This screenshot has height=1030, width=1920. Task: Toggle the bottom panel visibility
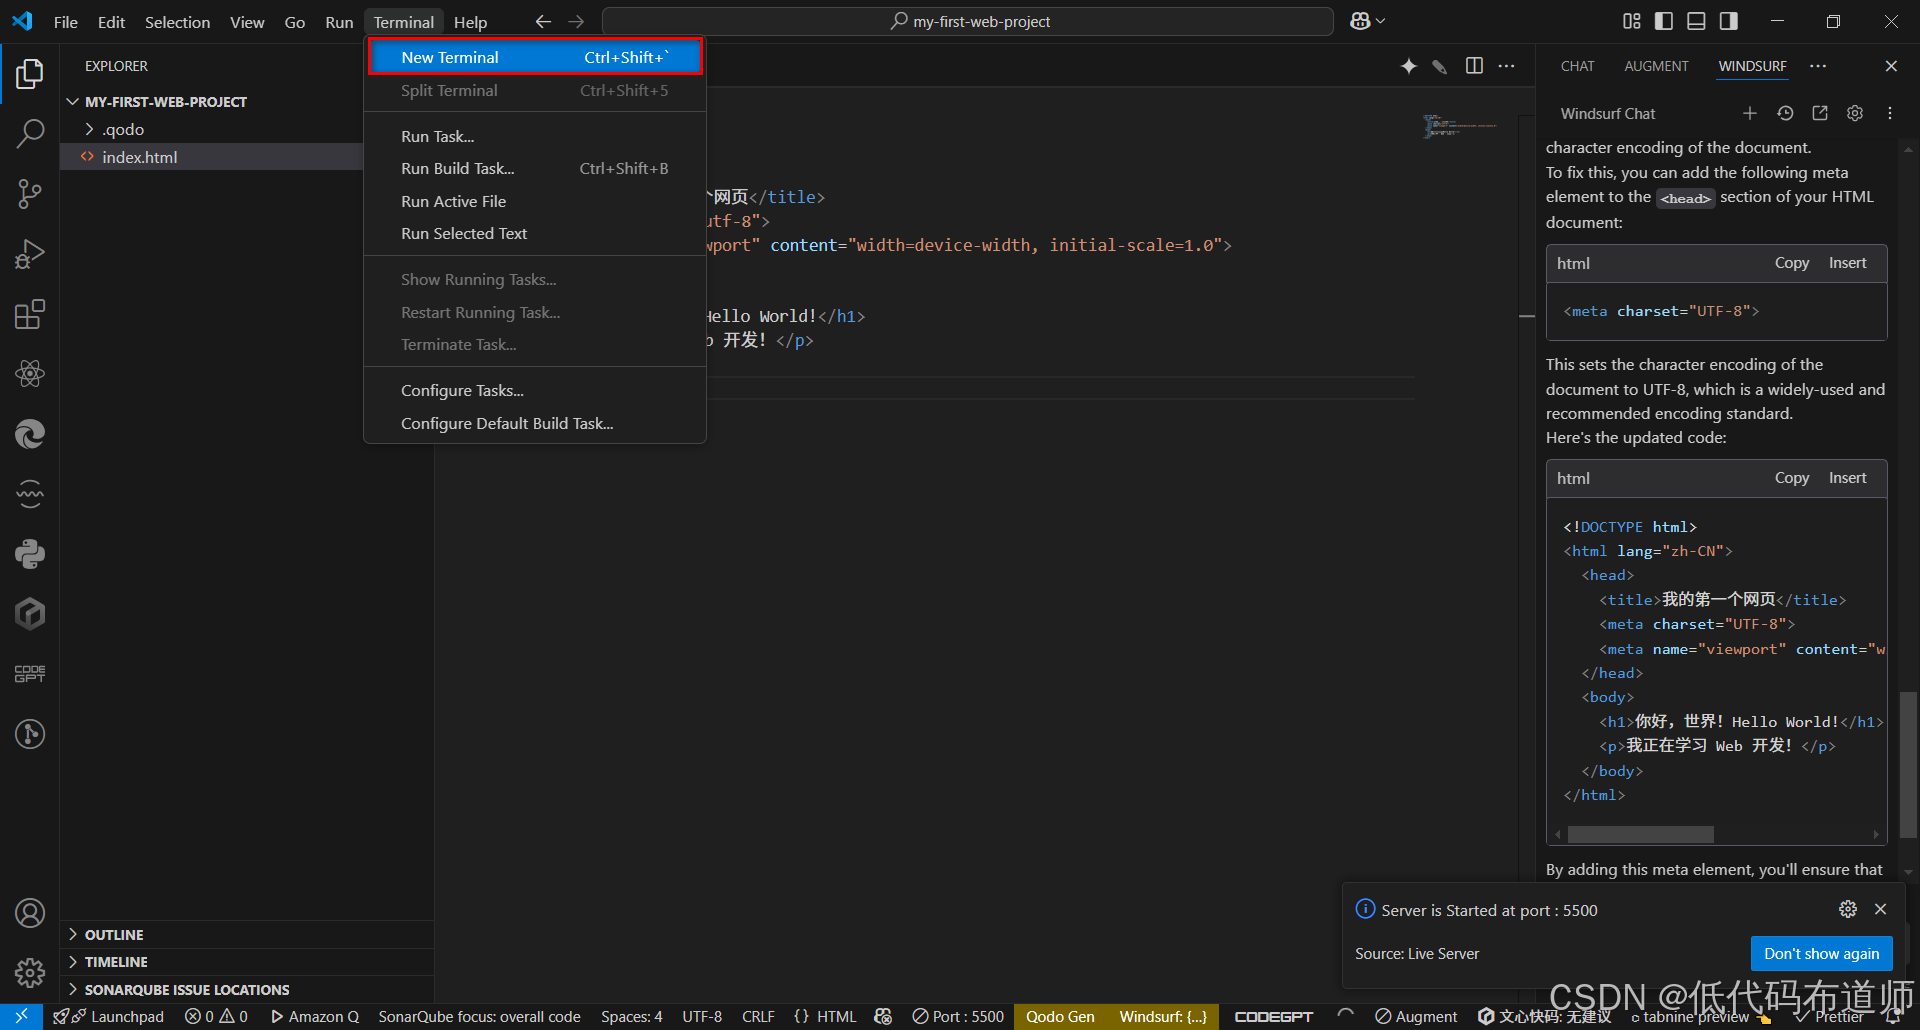pyautogui.click(x=1696, y=21)
